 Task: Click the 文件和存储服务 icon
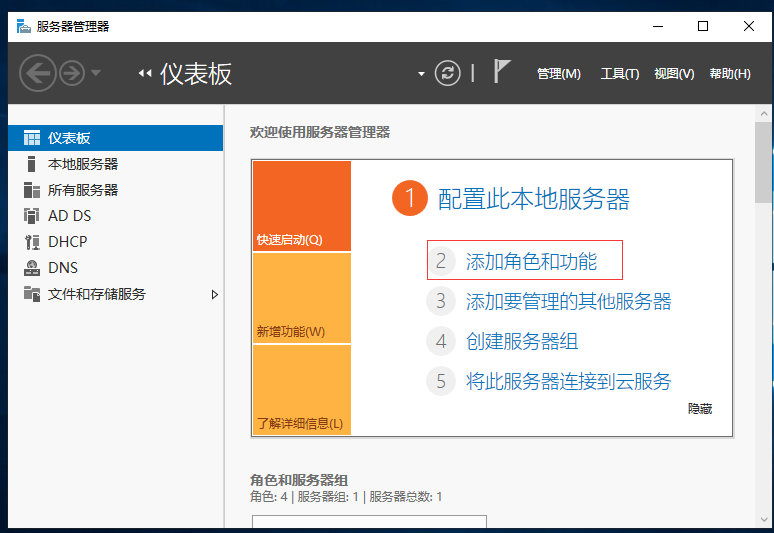[32, 294]
